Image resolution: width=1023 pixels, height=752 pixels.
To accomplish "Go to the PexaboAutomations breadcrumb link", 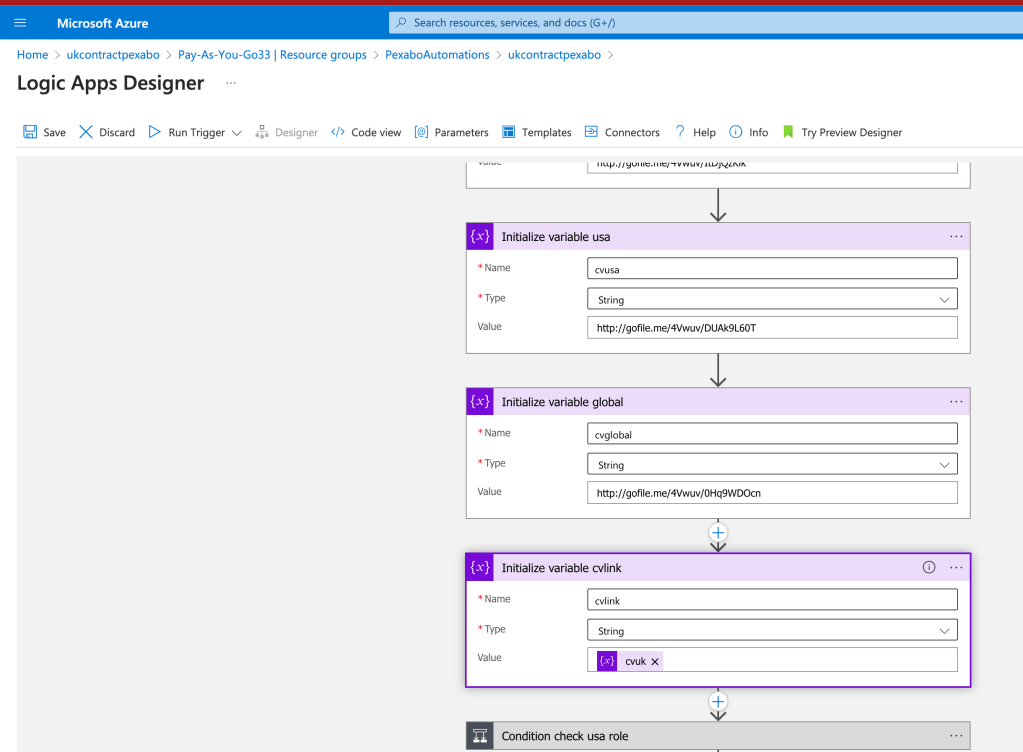I will tap(437, 55).
